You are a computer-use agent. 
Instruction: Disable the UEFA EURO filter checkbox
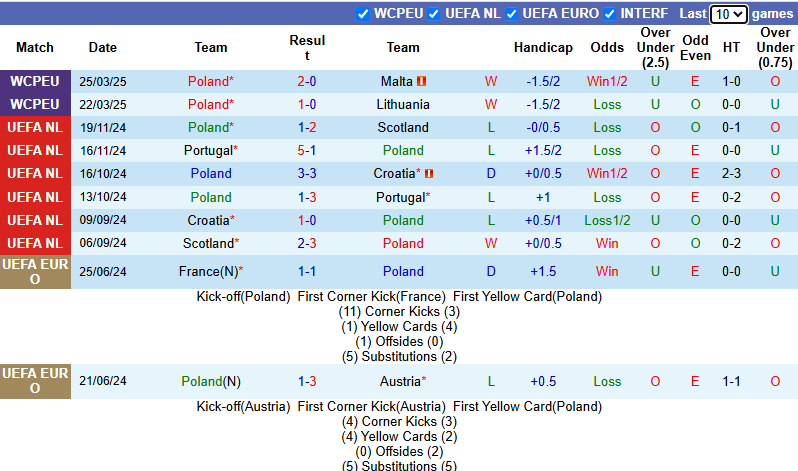[512, 14]
